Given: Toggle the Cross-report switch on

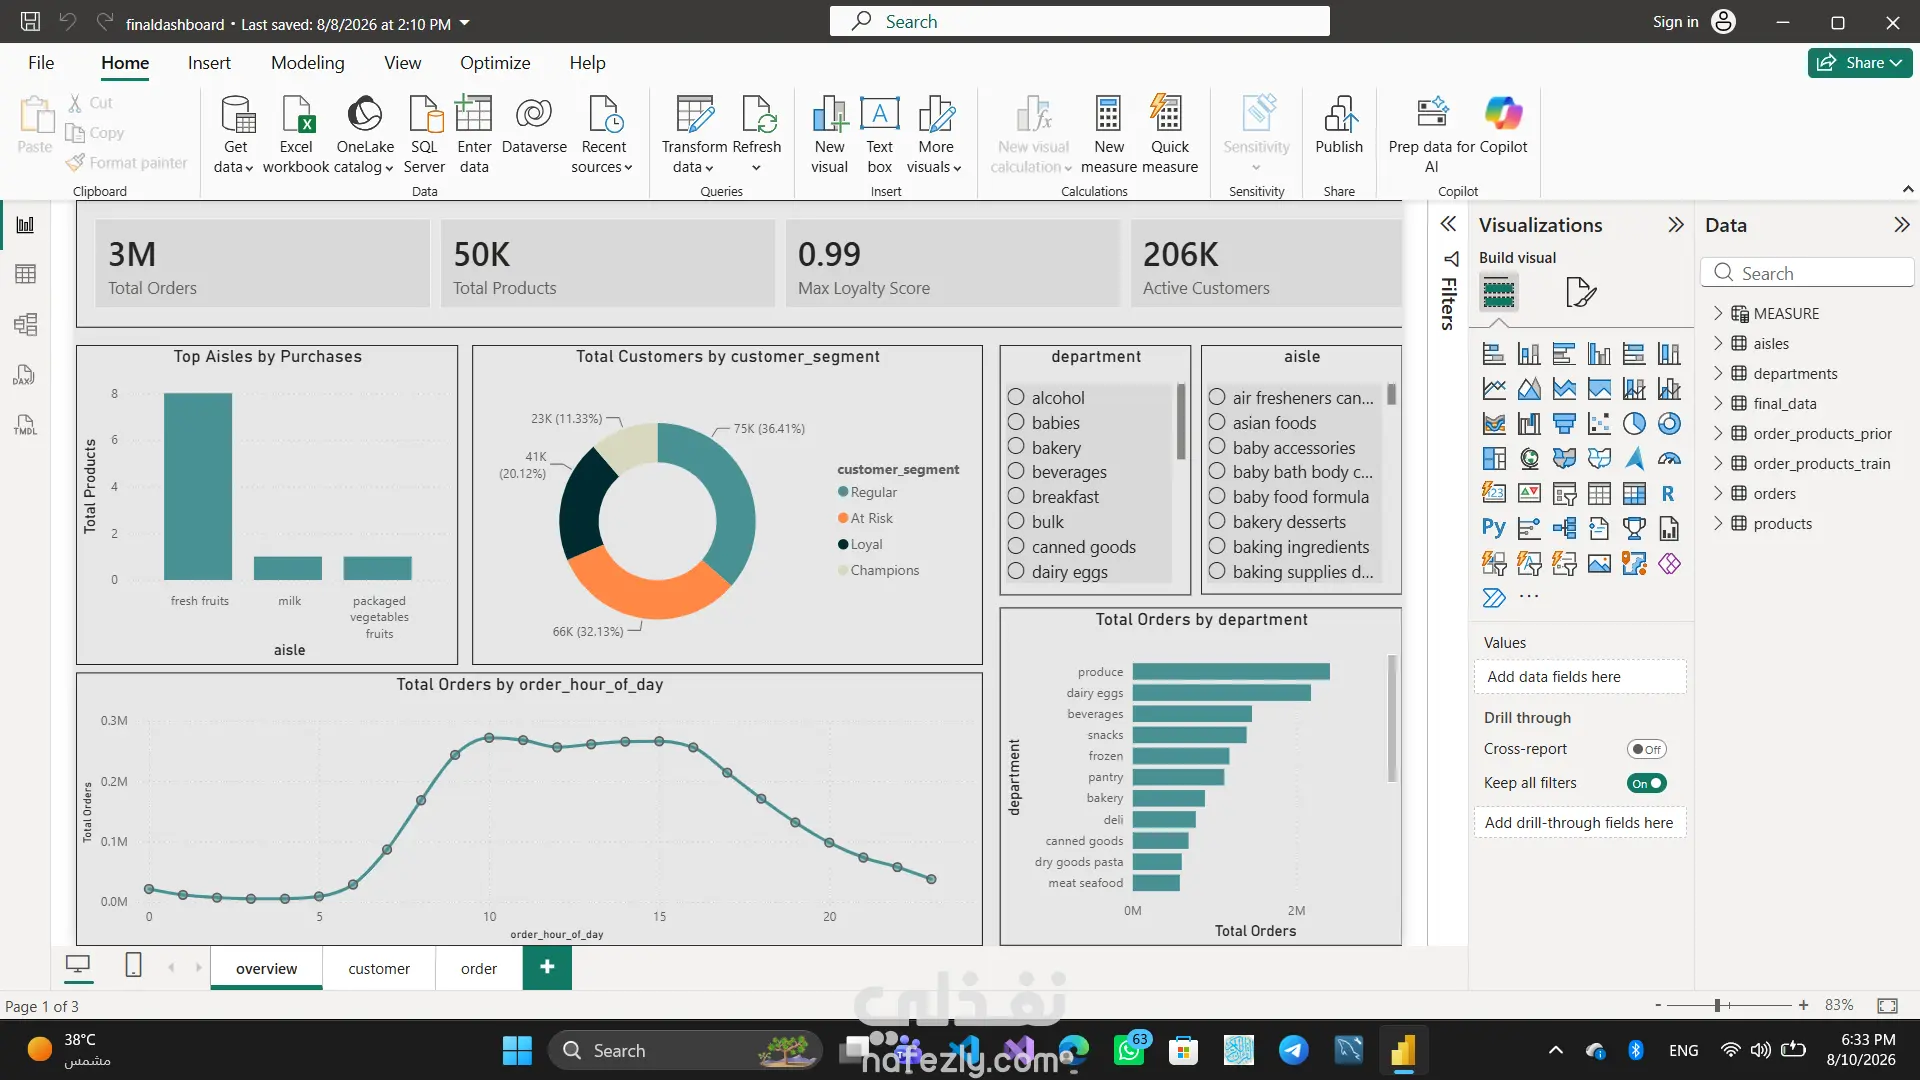Looking at the screenshot, I should tap(1647, 749).
